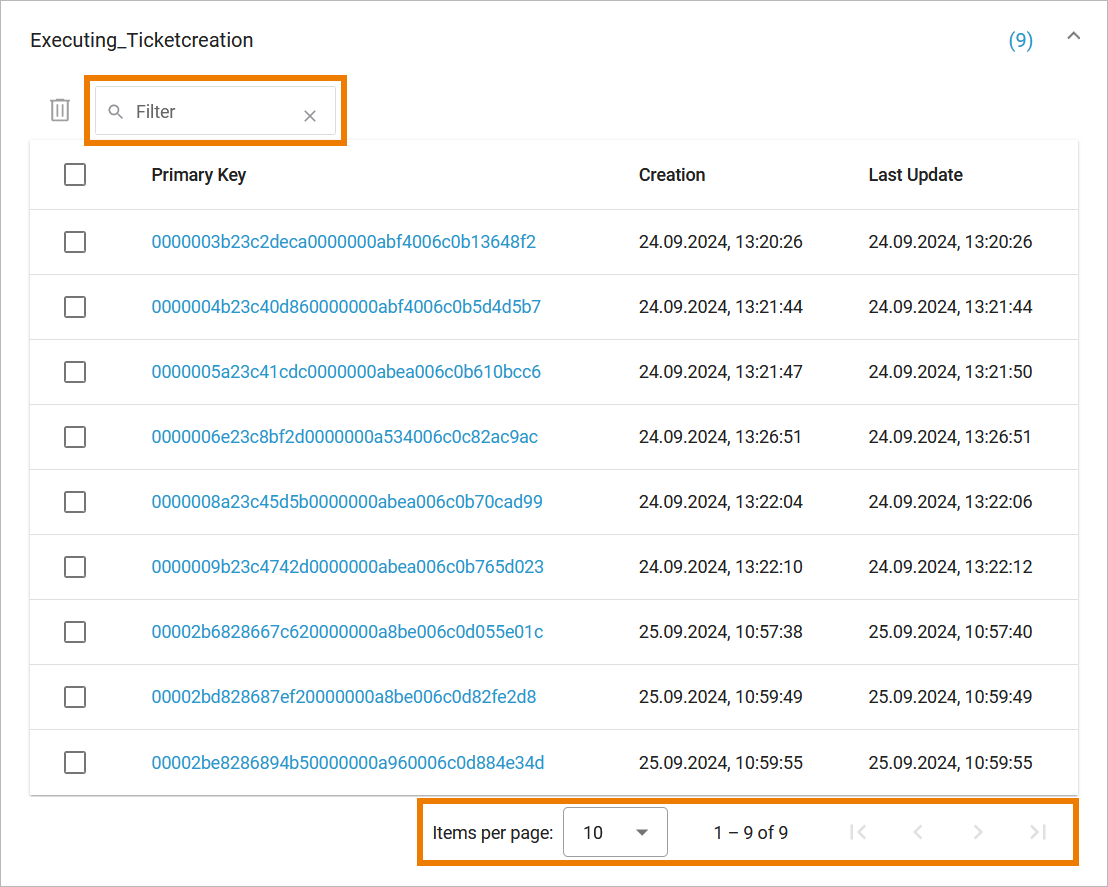Open primary key link 00002b6828667c62
This screenshot has height=887, width=1108.
coord(347,632)
